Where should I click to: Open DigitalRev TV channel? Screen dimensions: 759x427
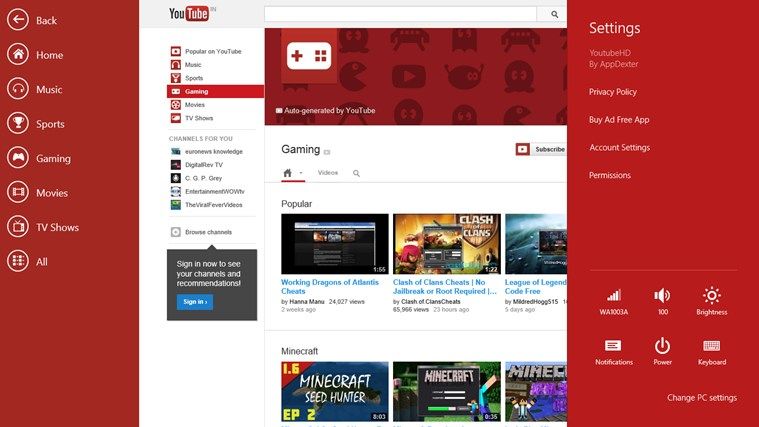pos(204,165)
